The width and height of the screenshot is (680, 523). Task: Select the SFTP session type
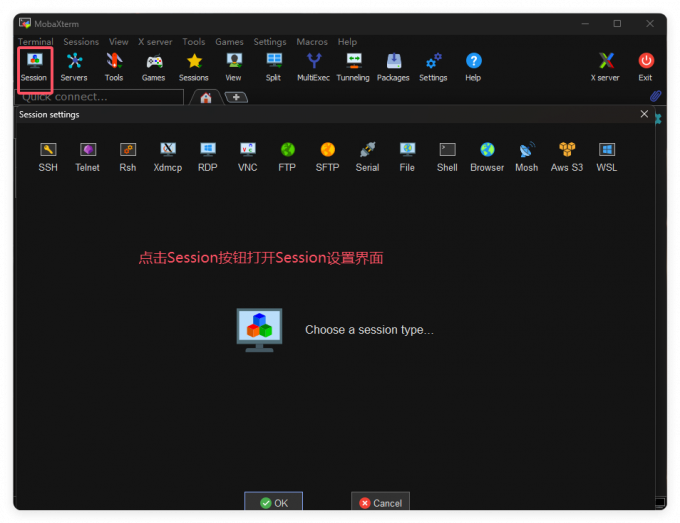(x=327, y=157)
